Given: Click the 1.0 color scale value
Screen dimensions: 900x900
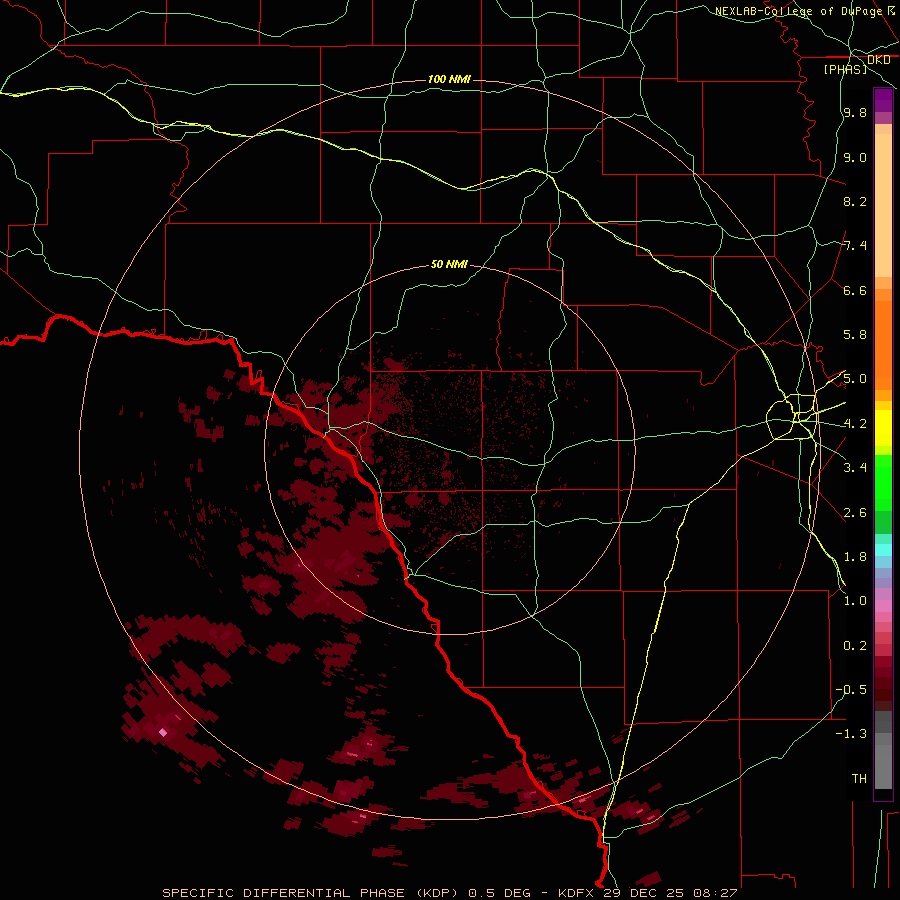Looking at the screenshot, I should pos(855,601).
